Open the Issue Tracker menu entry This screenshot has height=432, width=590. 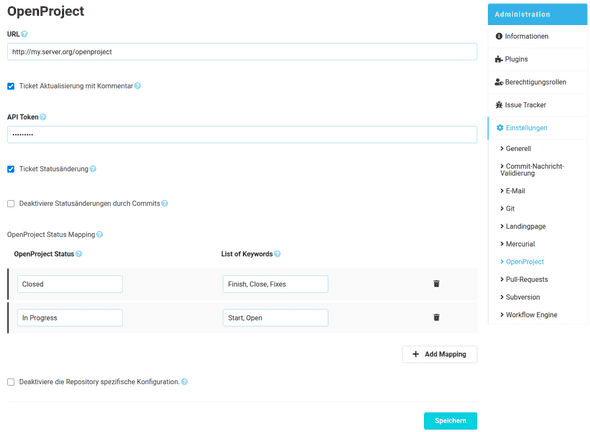537,105
